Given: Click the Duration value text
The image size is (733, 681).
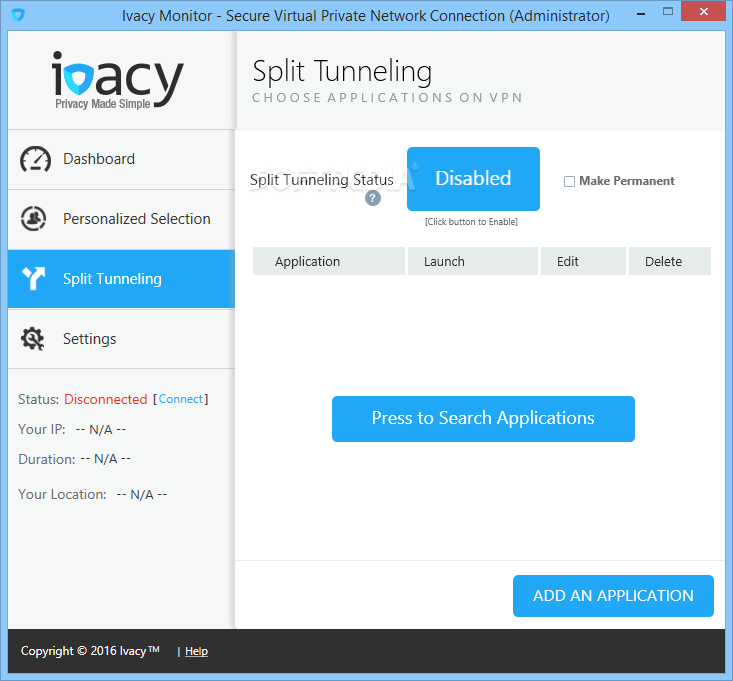Looking at the screenshot, I should [x=106, y=459].
